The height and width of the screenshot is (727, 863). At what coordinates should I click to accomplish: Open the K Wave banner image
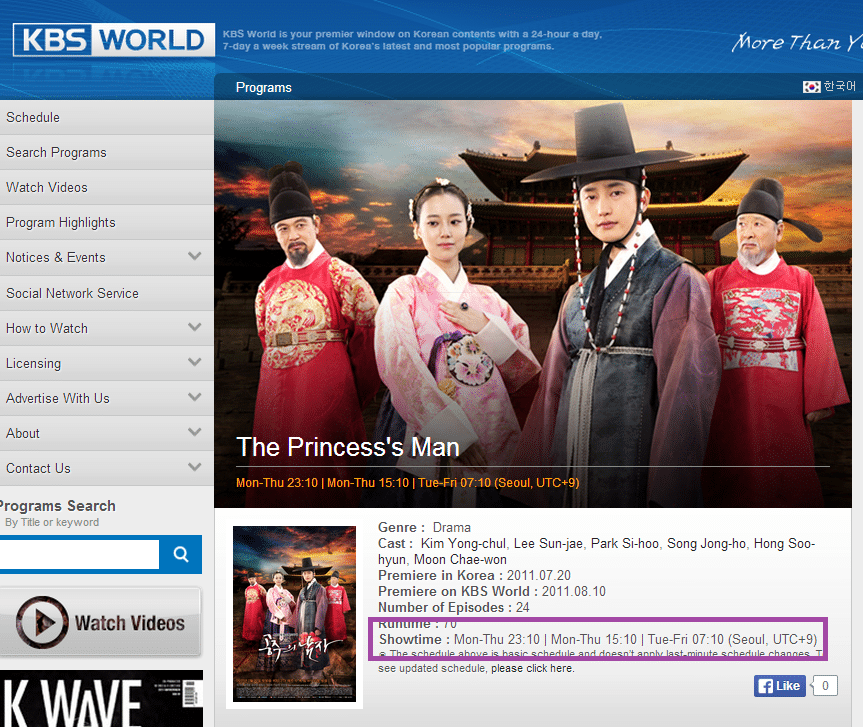[100, 700]
